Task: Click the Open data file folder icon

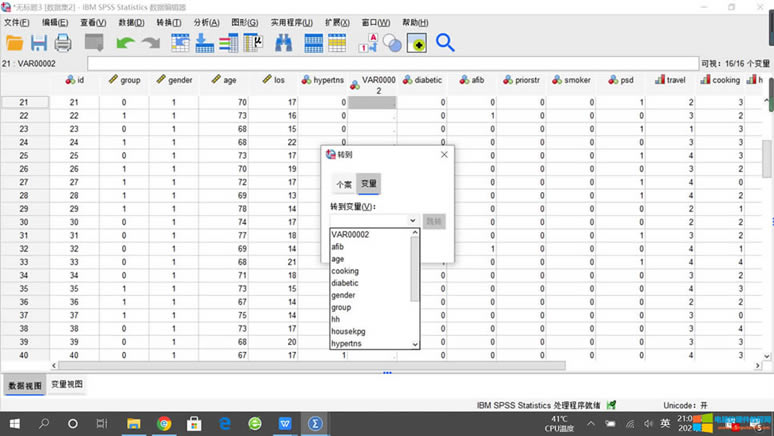Action: 14,43
